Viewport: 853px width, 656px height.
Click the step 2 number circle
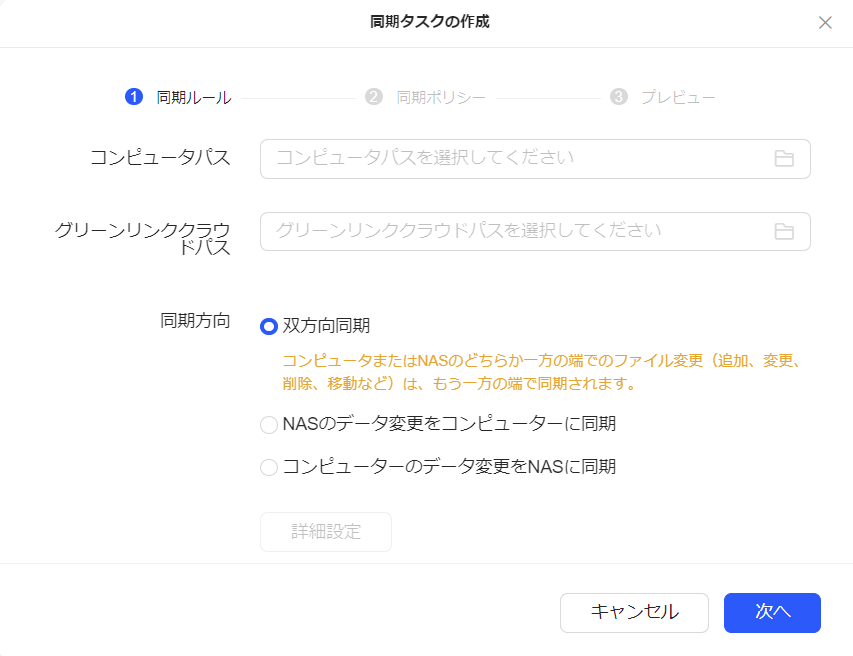(374, 97)
